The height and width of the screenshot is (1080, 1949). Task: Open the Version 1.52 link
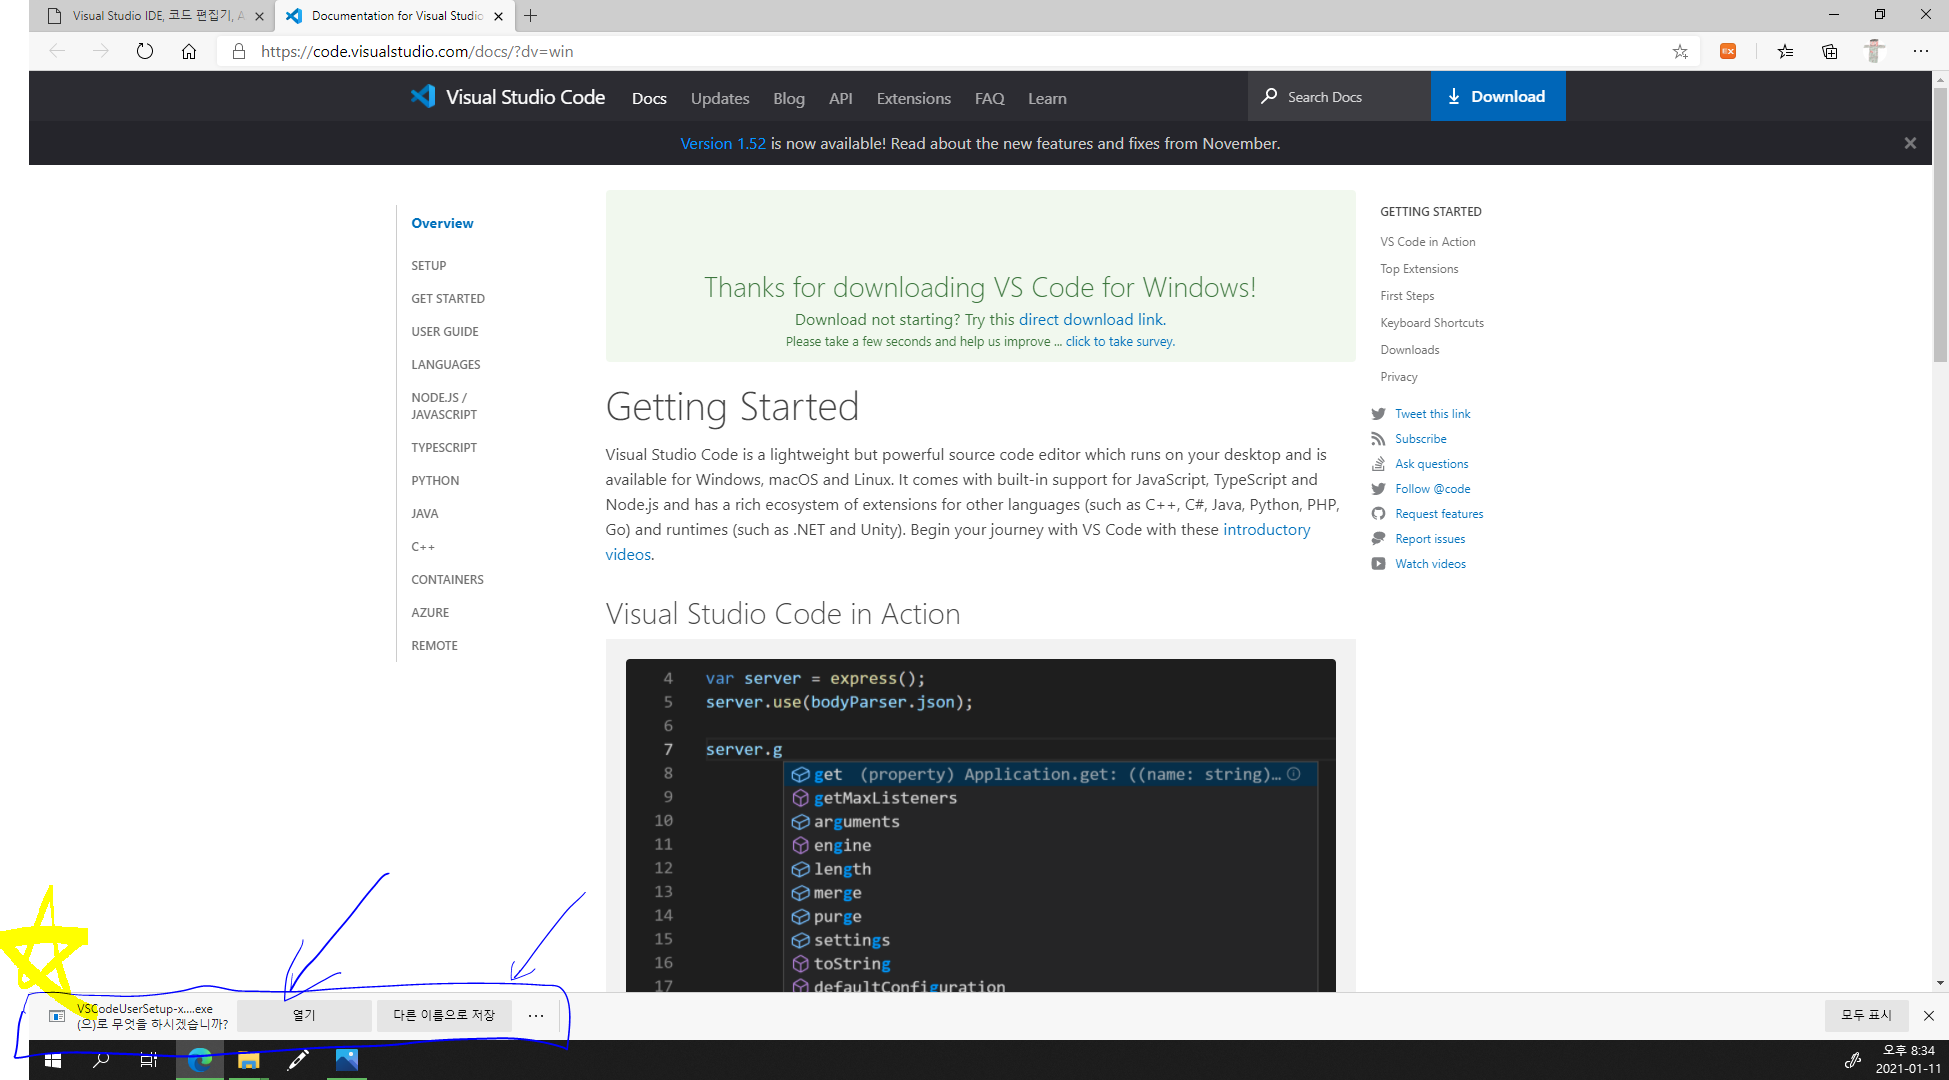[x=723, y=143]
